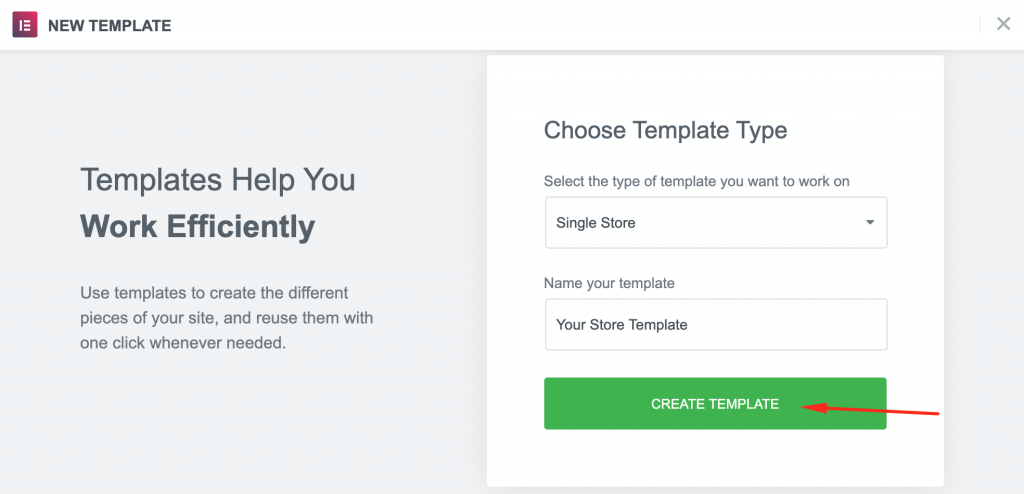Click the word 'TEMPLATE' on the green button

742,404
